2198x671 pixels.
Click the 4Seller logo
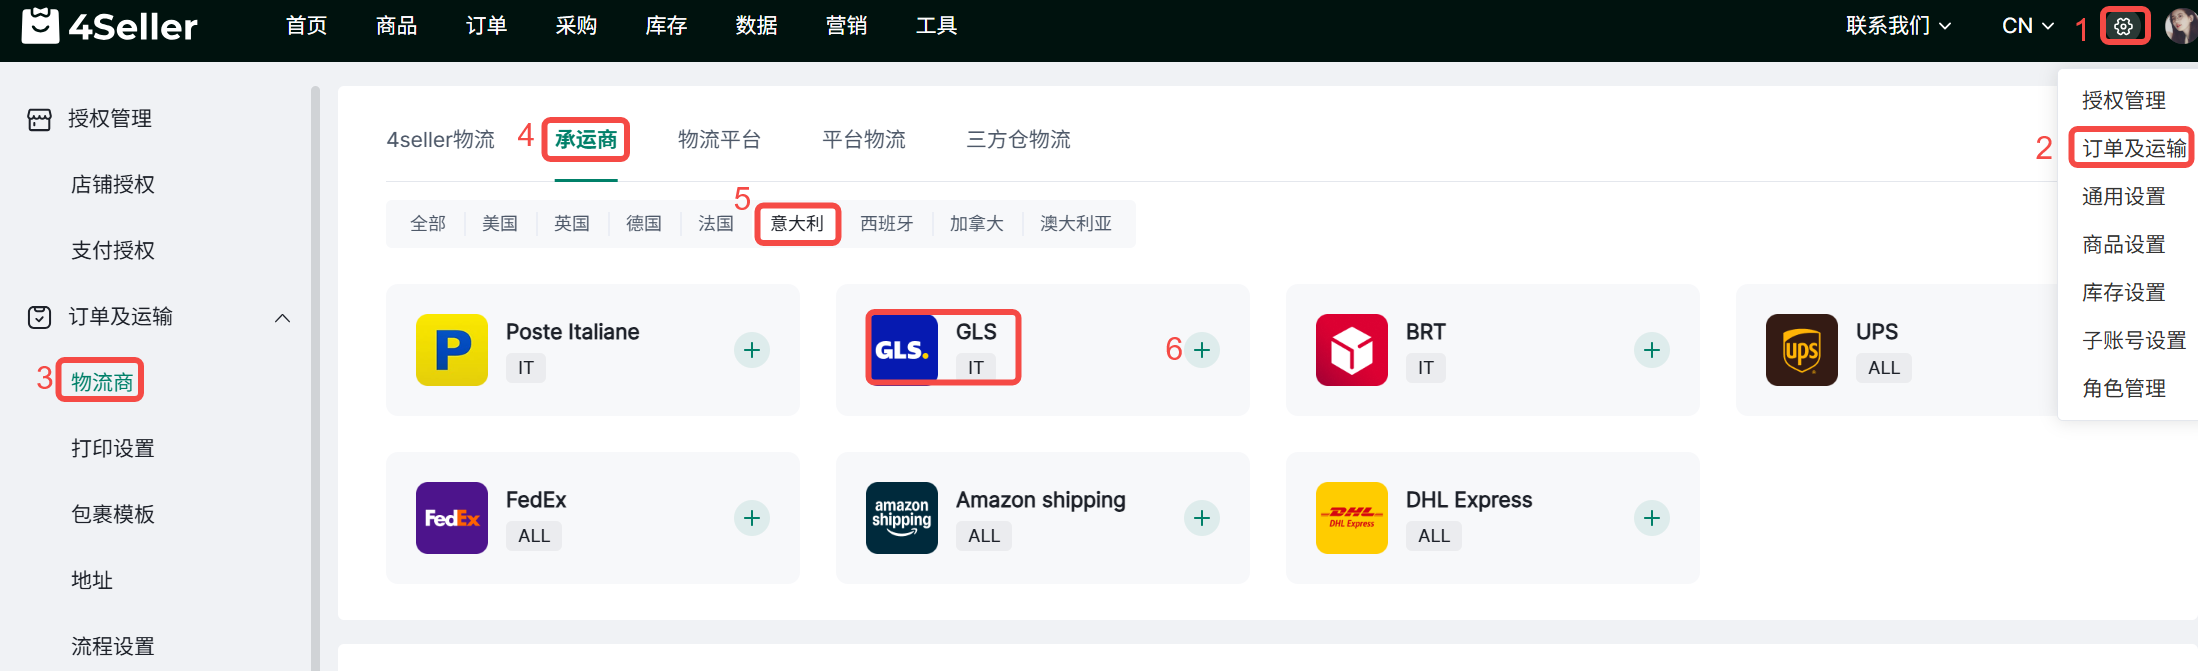point(110,26)
